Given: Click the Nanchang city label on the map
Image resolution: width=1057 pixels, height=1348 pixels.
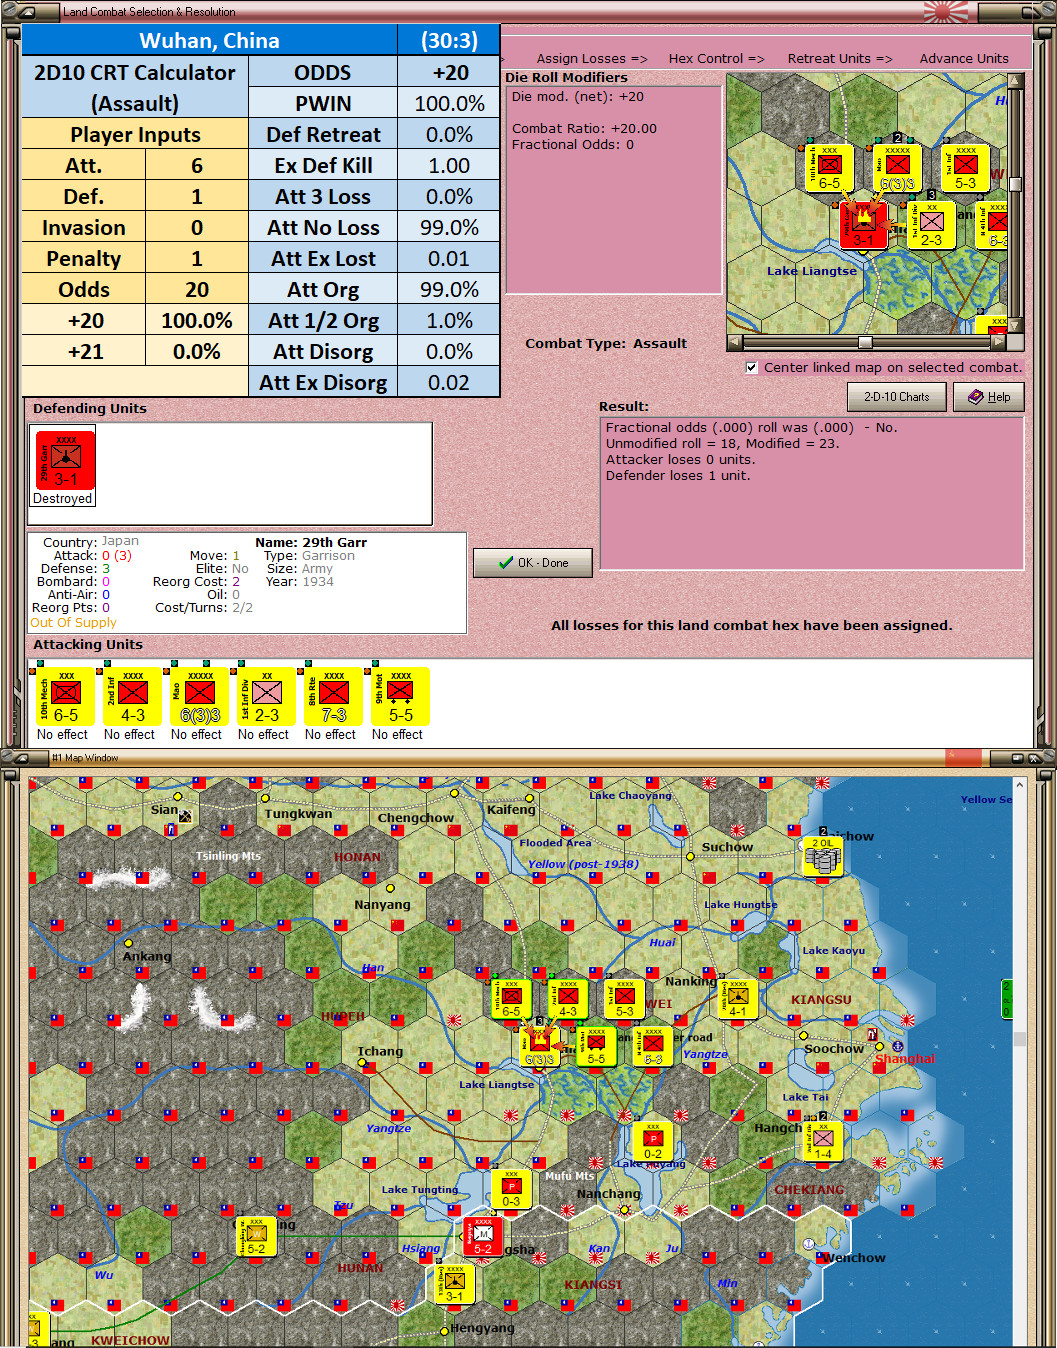Looking at the screenshot, I should [608, 1193].
